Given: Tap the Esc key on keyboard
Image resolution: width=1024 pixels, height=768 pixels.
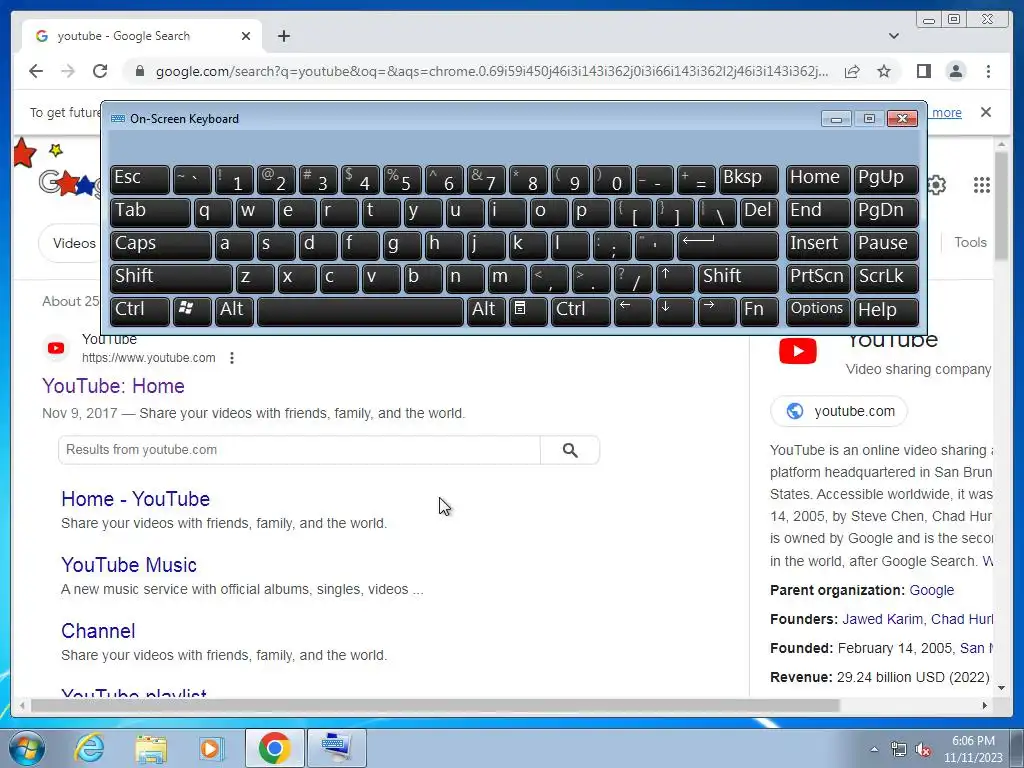Looking at the screenshot, I should pos(140,180).
